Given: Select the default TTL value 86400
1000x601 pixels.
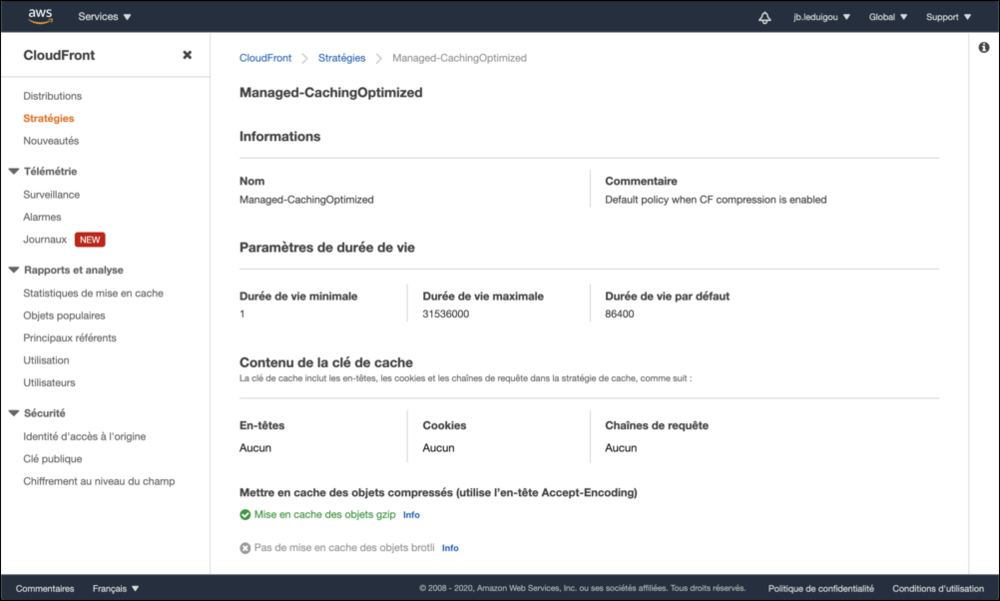Looking at the screenshot, I should pos(619,314).
